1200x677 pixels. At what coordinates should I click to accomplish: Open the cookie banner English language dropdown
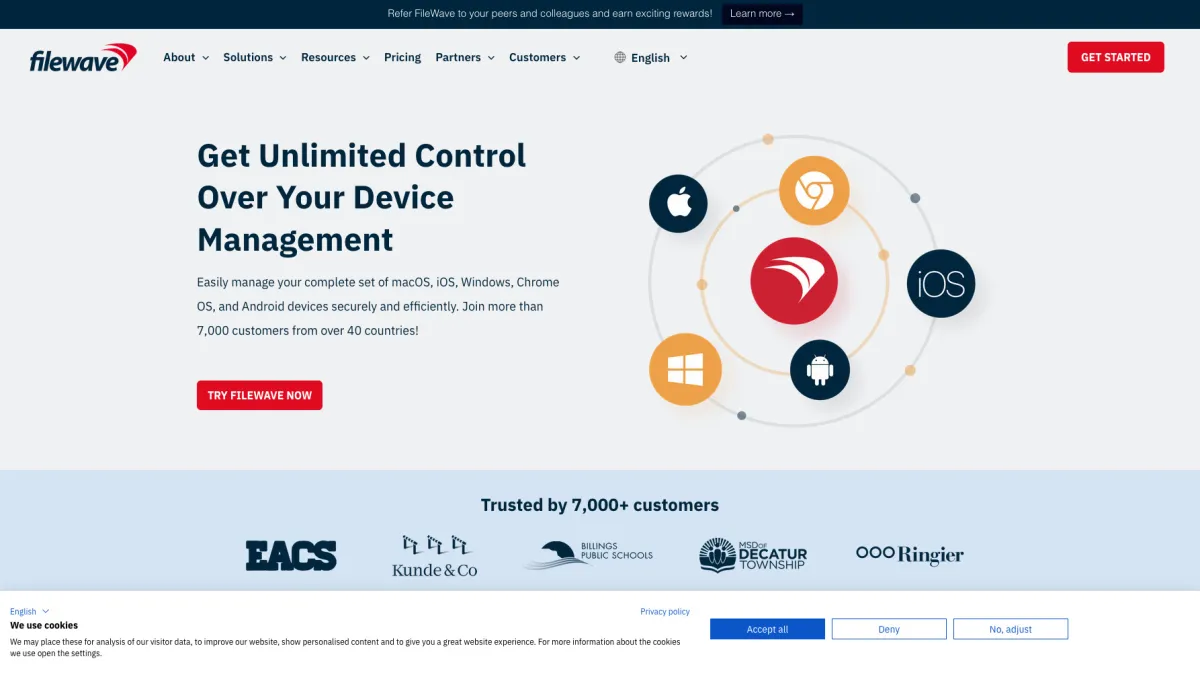tap(30, 611)
